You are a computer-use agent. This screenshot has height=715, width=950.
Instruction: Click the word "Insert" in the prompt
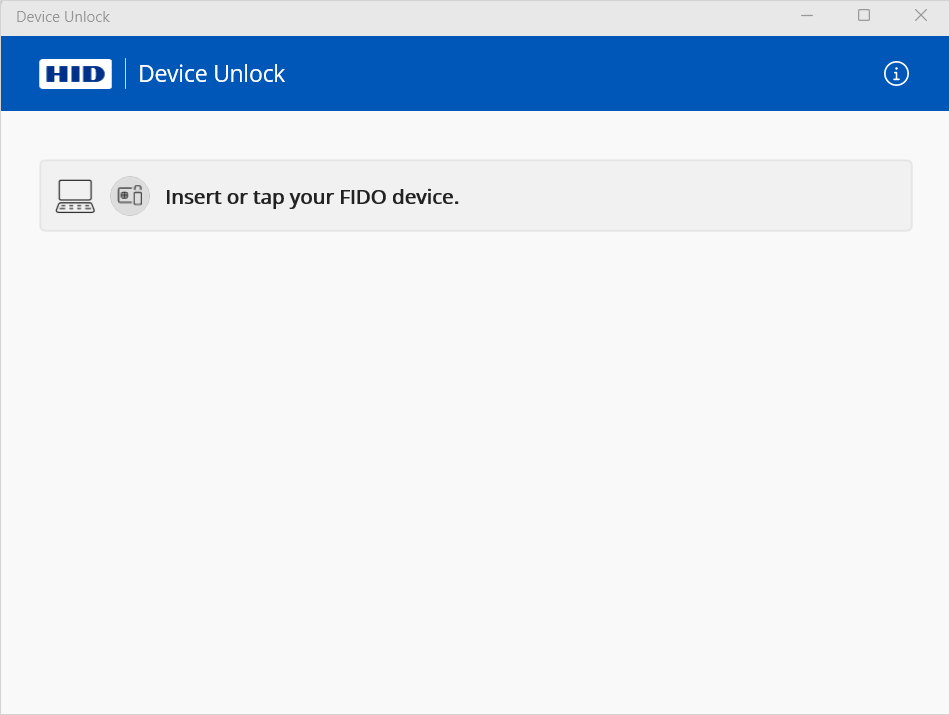(x=193, y=197)
